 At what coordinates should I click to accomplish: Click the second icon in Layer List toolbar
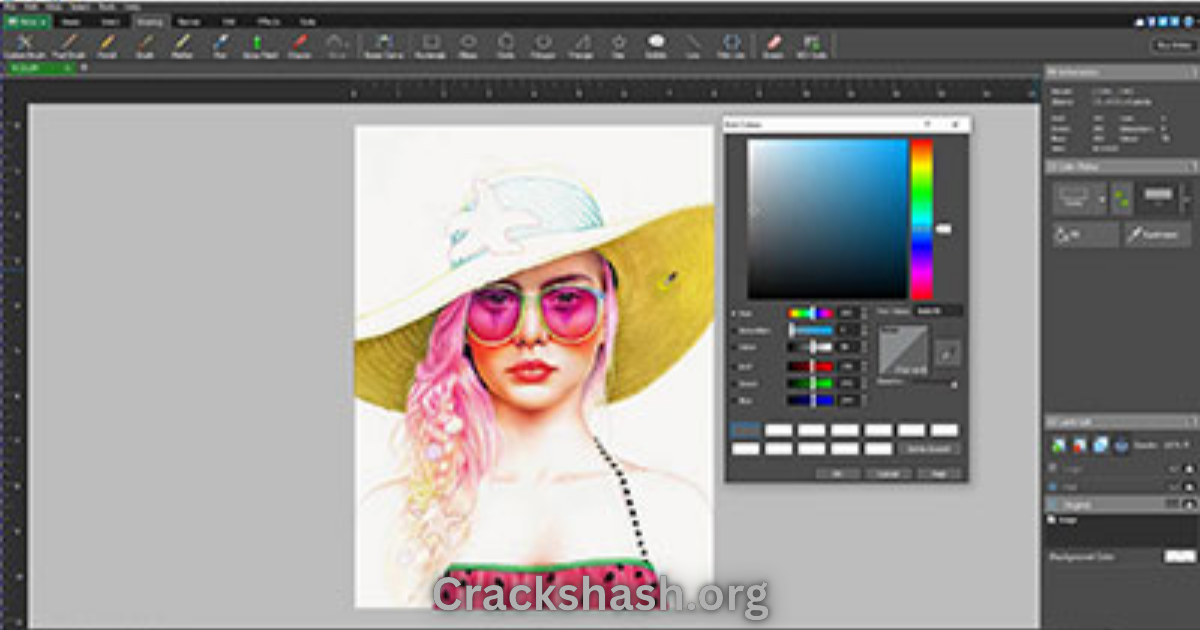1079,444
